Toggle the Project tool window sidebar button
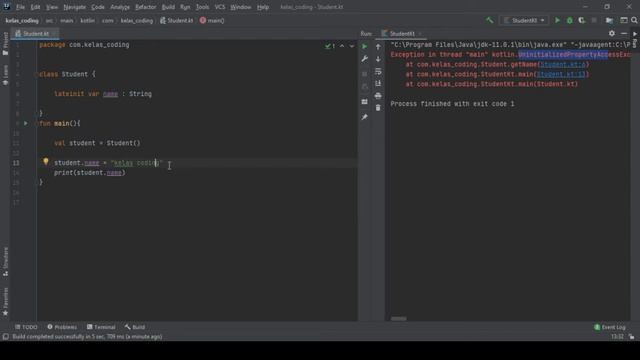 click(x=5, y=43)
